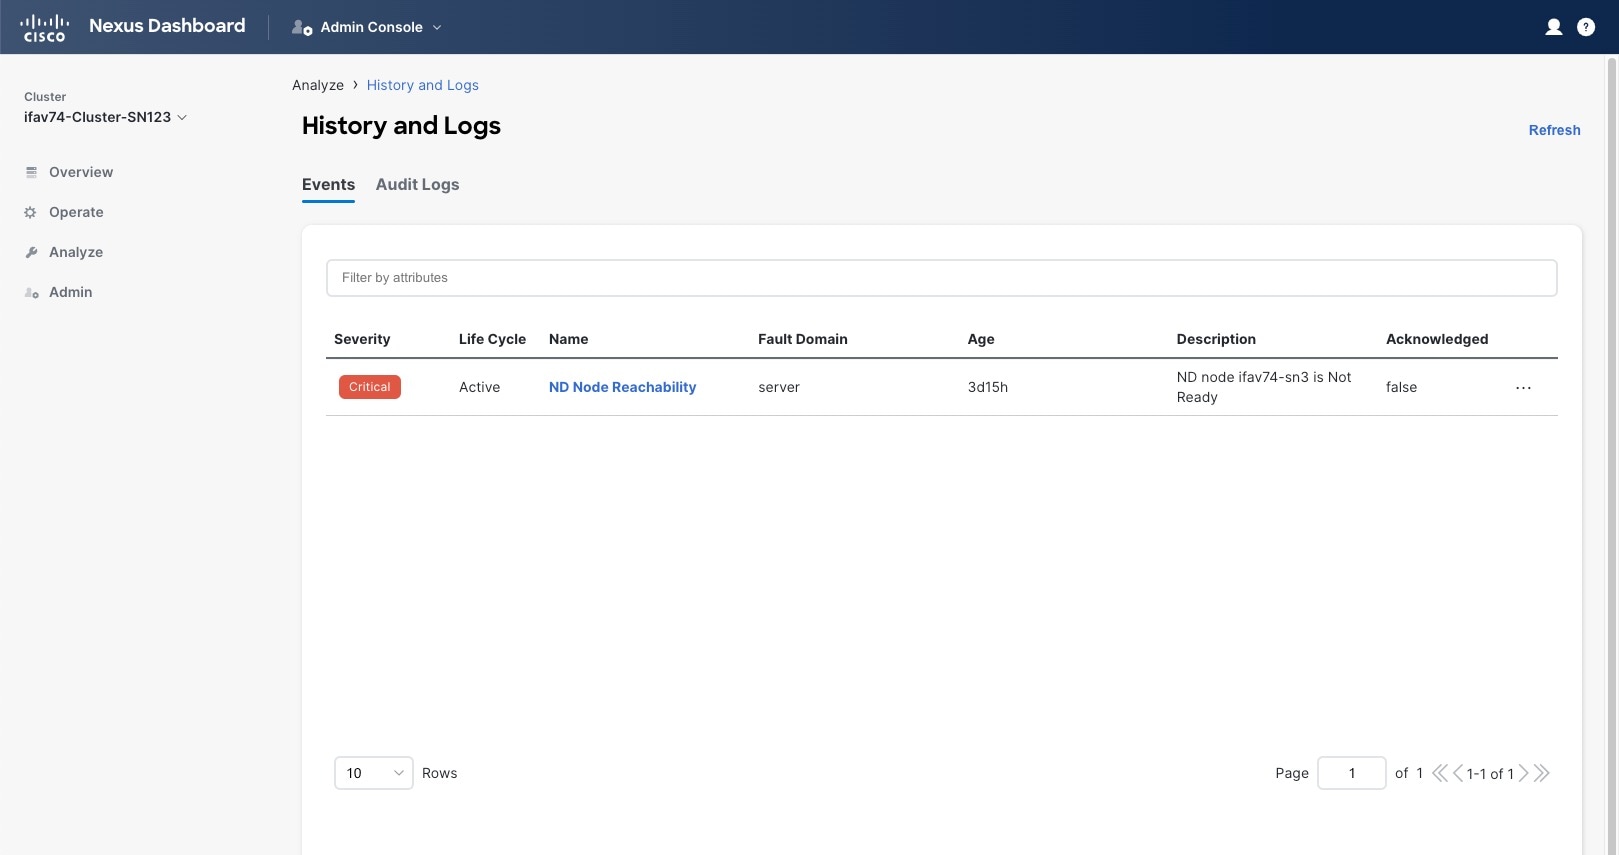The height and width of the screenshot is (855, 1619).
Task: Click the false acknowledged cell
Action: pos(1401,387)
